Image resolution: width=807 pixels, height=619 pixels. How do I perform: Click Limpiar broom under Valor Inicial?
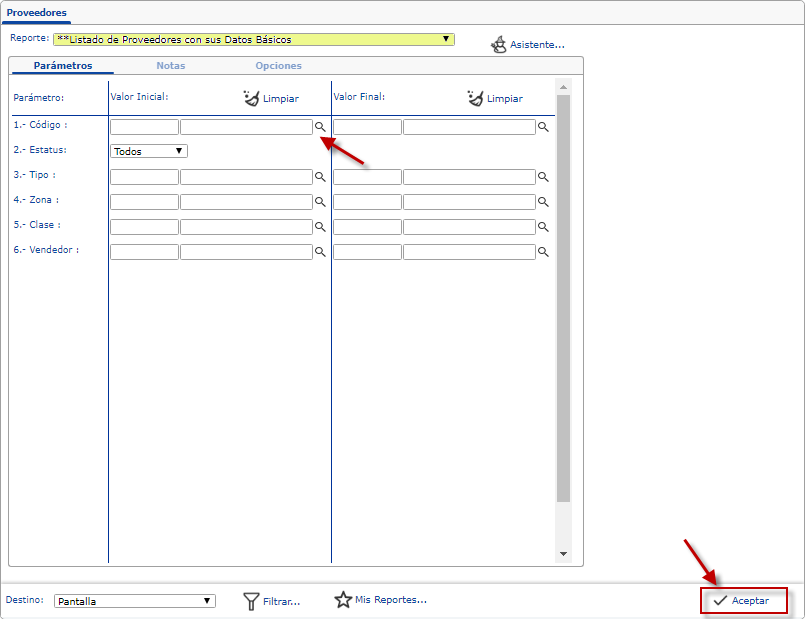point(252,98)
